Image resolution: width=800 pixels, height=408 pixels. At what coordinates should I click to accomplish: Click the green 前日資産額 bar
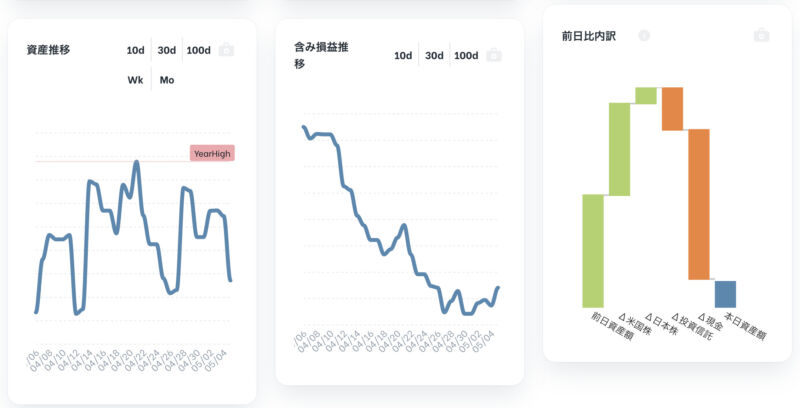coord(593,250)
